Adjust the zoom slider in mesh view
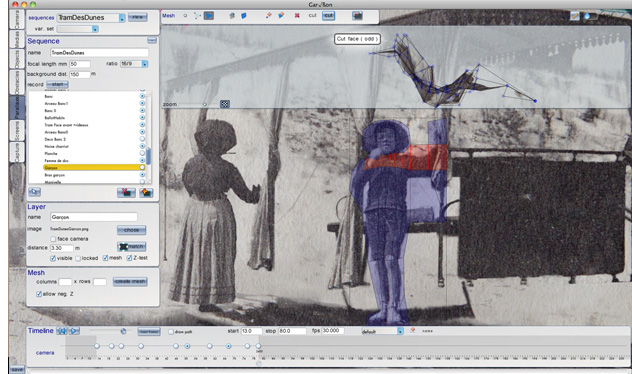632x374 pixels. point(204,104)
